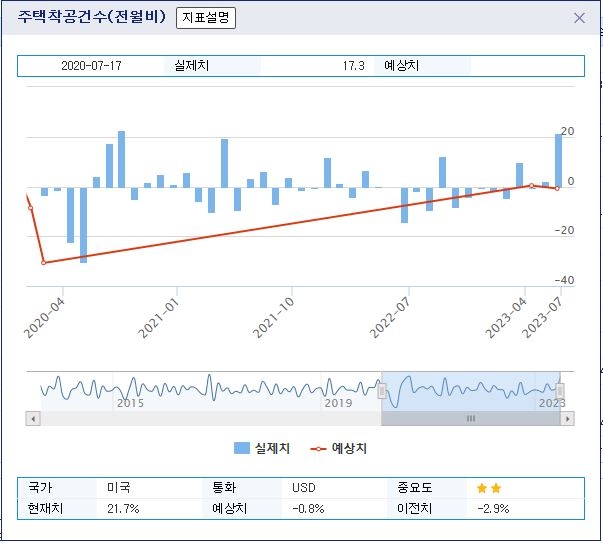Viewport: 603px width, 543px height.
Task: Click the 실제치 value 17.3
Action: point(353,66)
